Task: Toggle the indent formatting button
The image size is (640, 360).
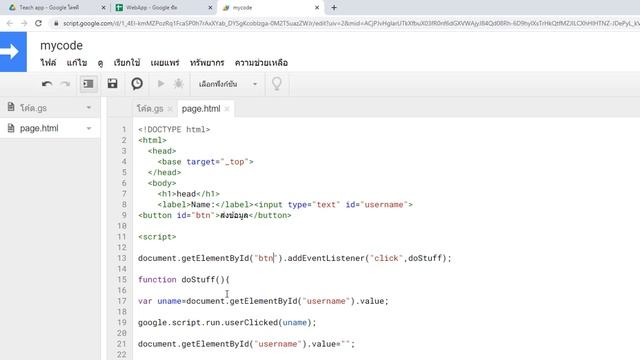Action: (88, 84)
